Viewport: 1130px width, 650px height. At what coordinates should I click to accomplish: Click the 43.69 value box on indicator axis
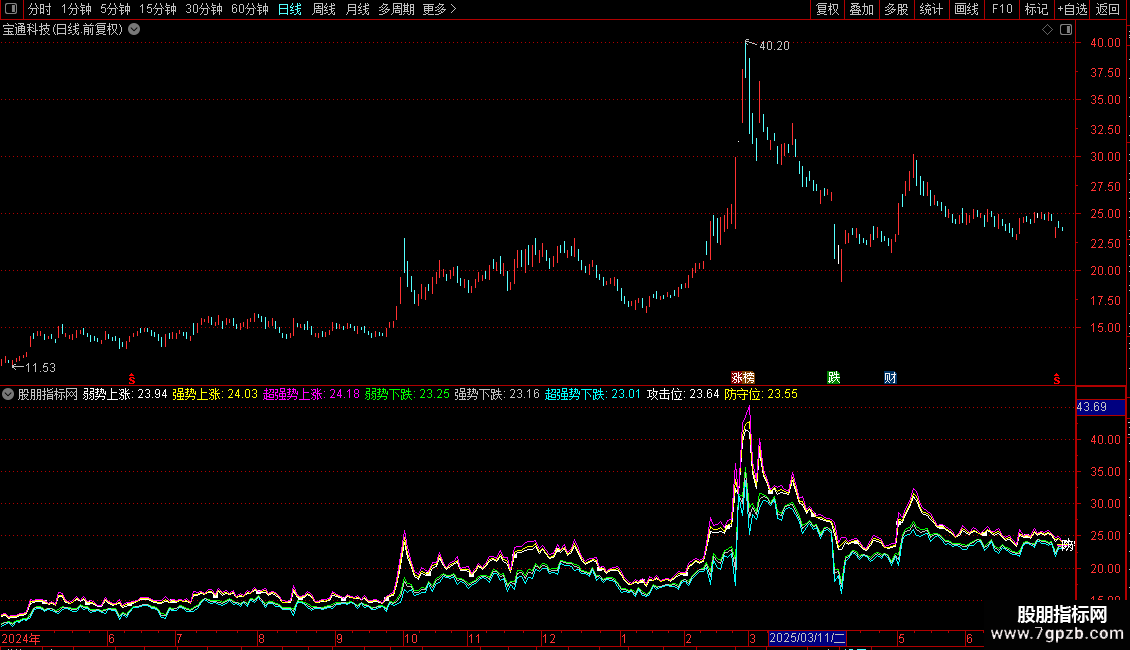point(1100,407)
